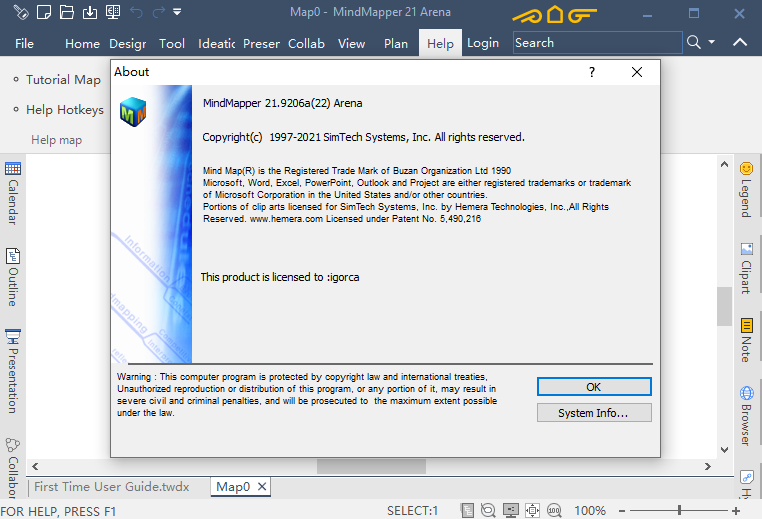Click the System Info... button
The height and width of the screenshot is (519, 762).
coord(594,413)
